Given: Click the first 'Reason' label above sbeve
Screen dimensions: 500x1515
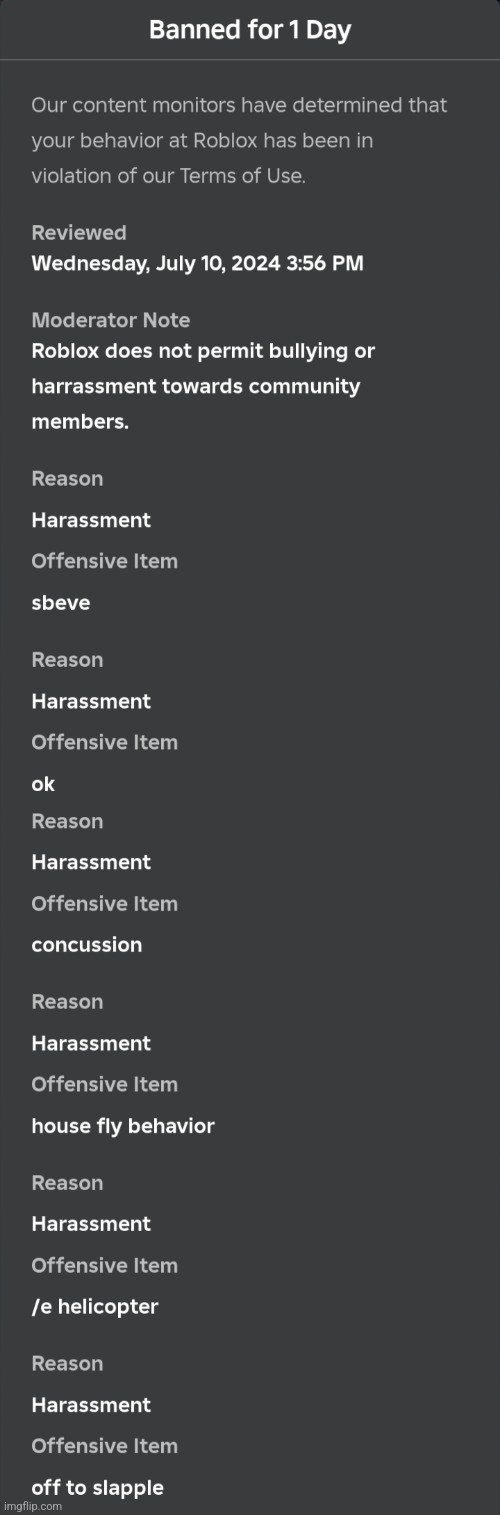Looking at the screenshot, I should 67,479.
